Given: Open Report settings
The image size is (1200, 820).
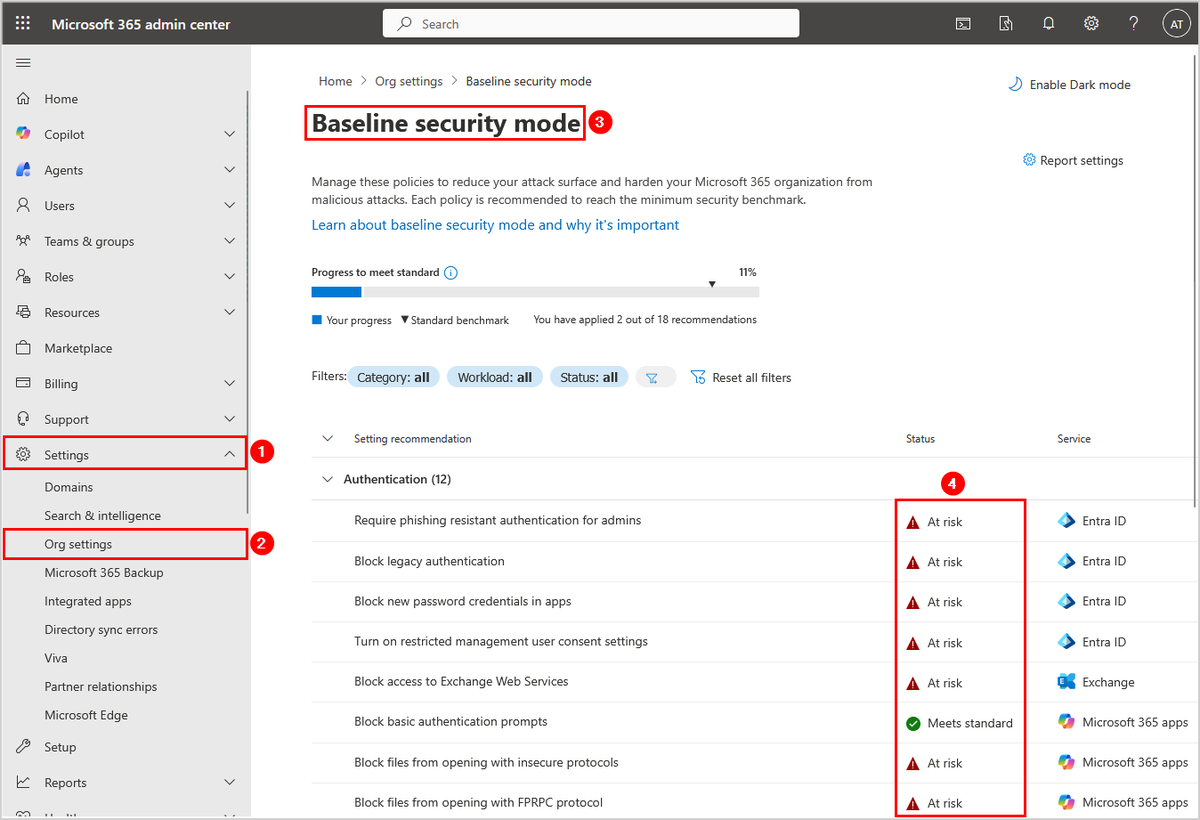Looking at the screenshot, I should (x=1073, y=160).
